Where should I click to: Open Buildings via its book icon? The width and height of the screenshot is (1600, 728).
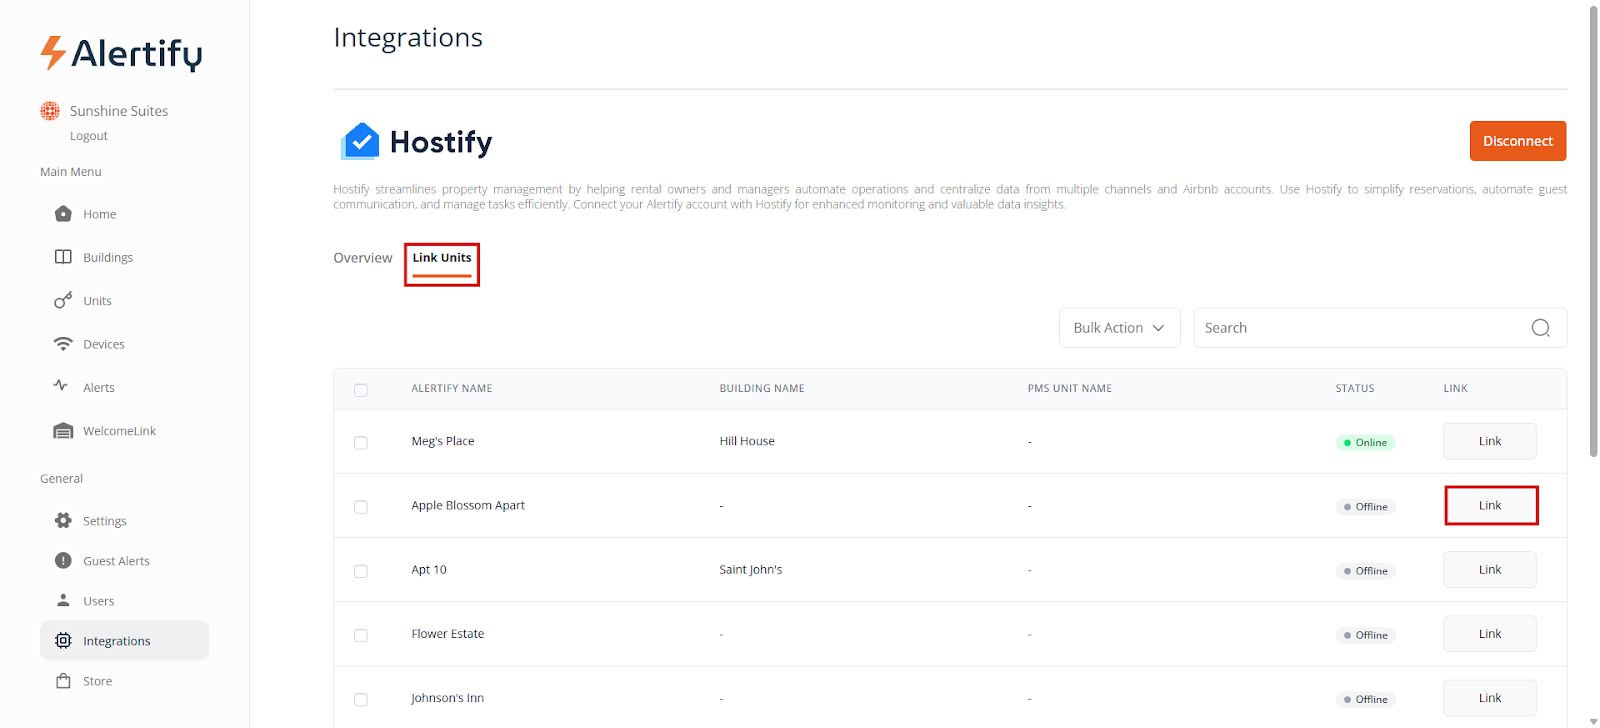pos(63,257)
